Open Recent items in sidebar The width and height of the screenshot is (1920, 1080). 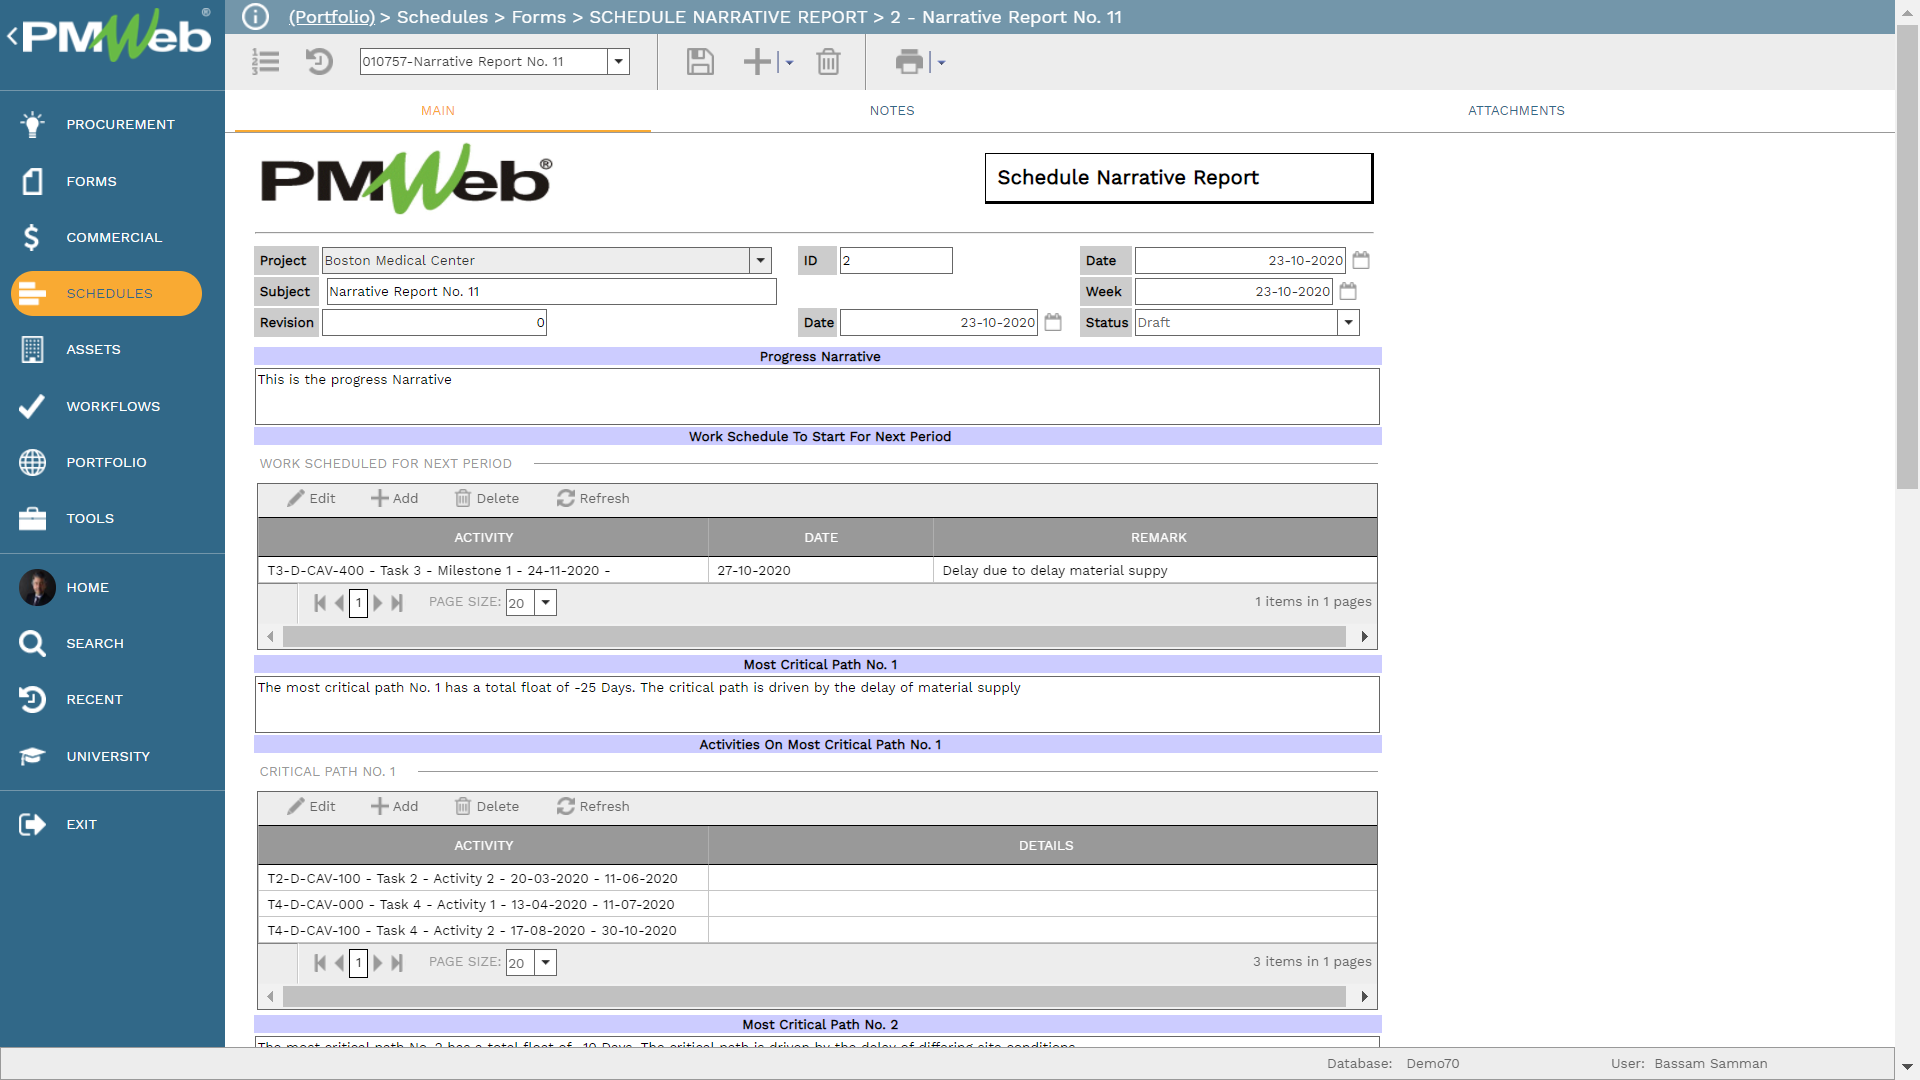(x=112, y=699)
